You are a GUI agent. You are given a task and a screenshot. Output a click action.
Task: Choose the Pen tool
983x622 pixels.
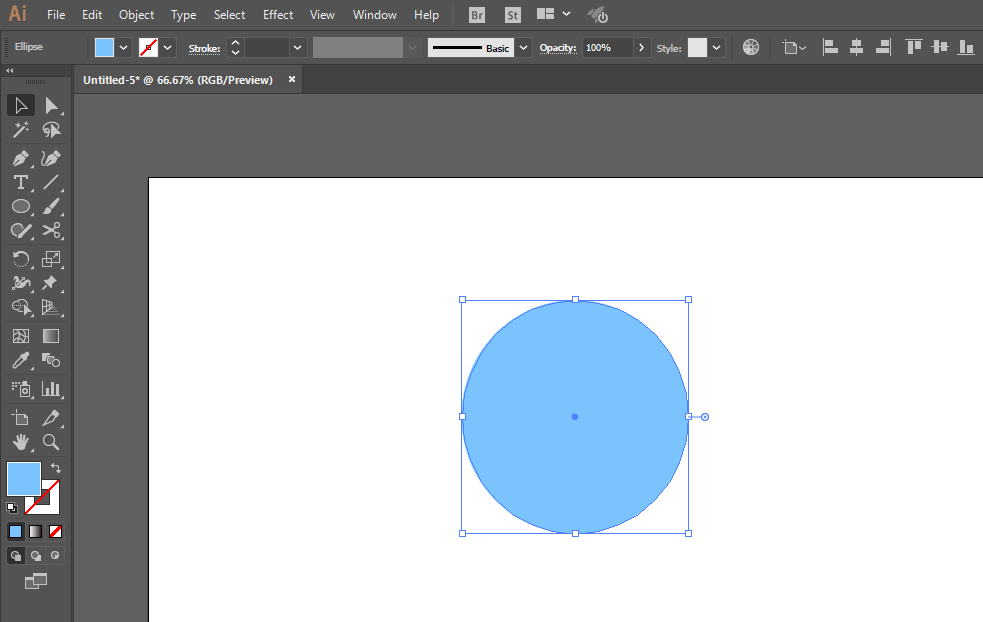click(21, 158)
